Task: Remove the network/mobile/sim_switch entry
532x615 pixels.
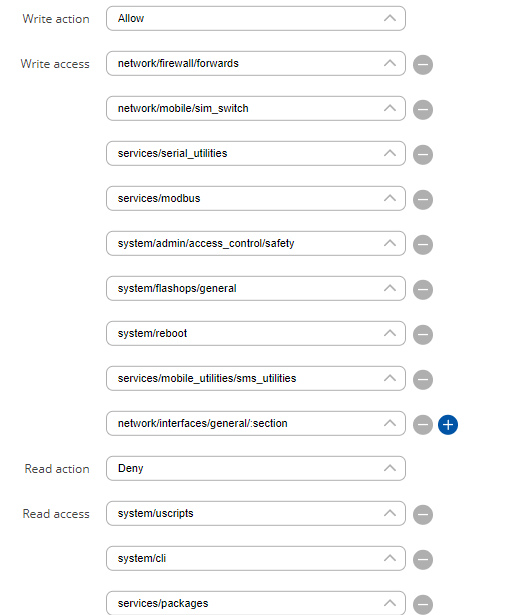Action: coord(423,110)
